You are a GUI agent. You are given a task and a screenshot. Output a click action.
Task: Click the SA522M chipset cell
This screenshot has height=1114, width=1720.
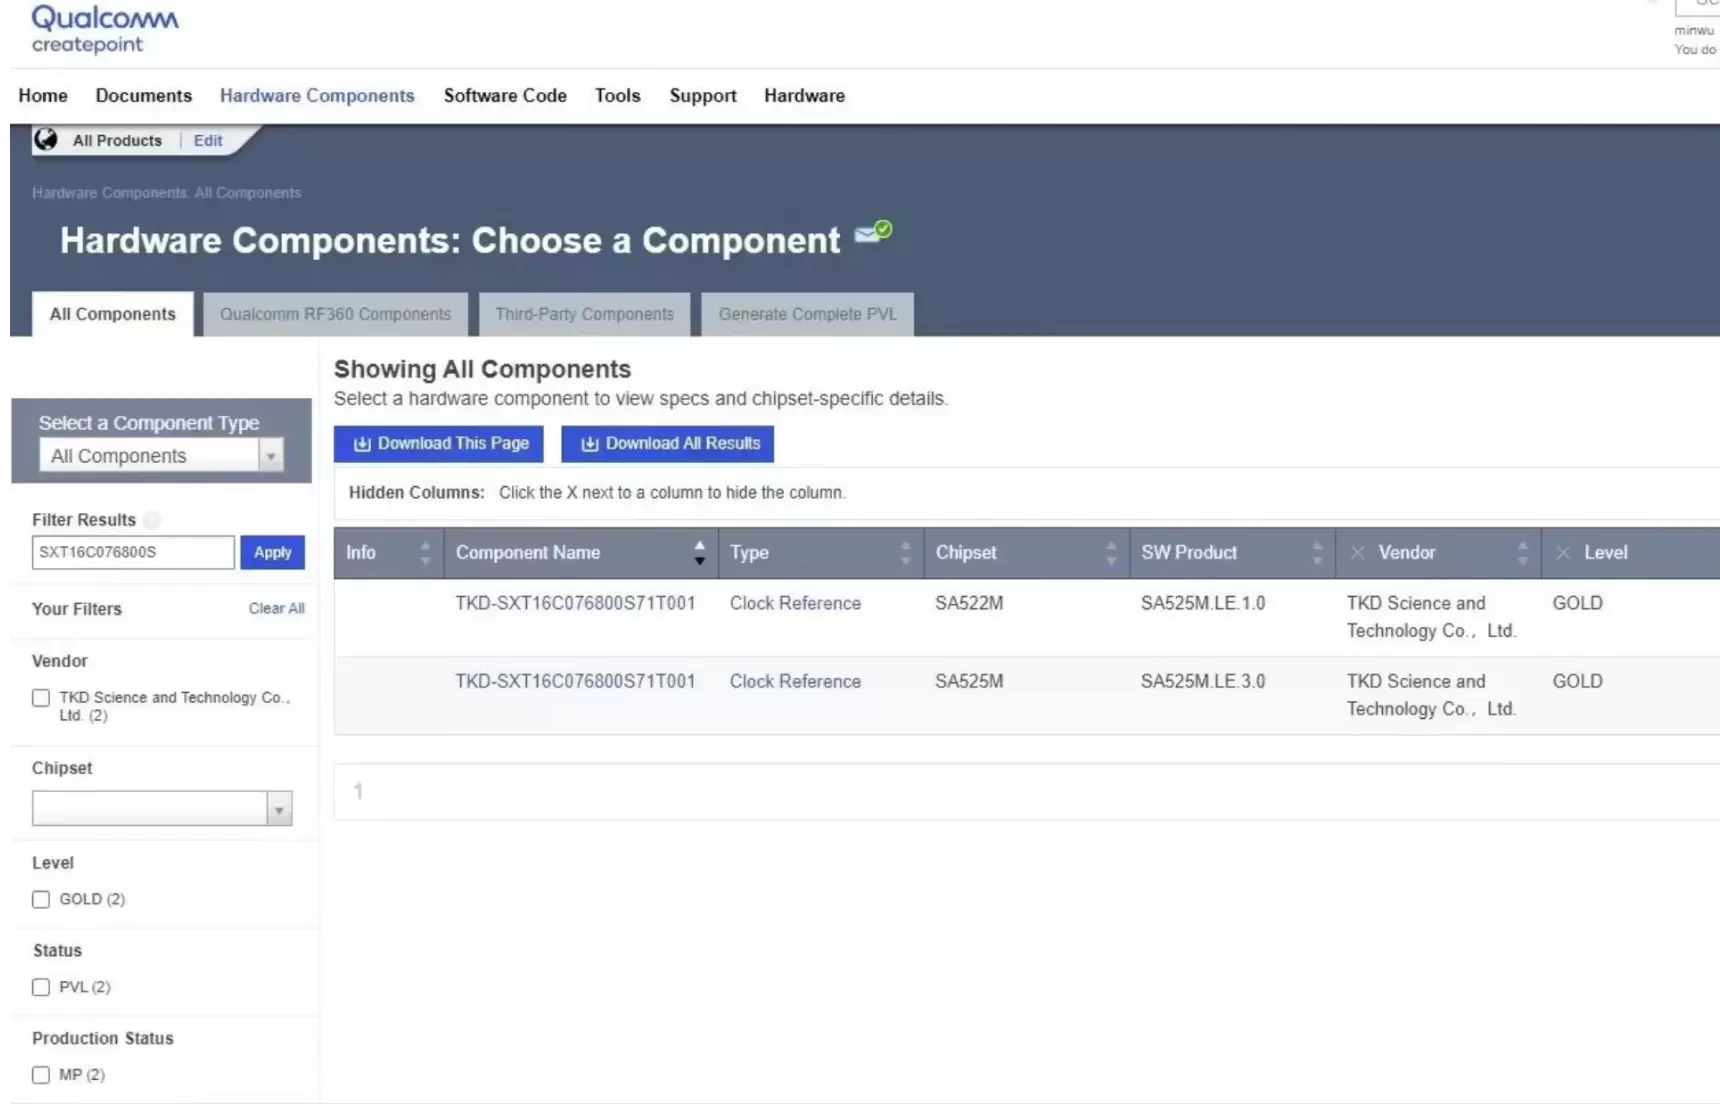[969, 603]
